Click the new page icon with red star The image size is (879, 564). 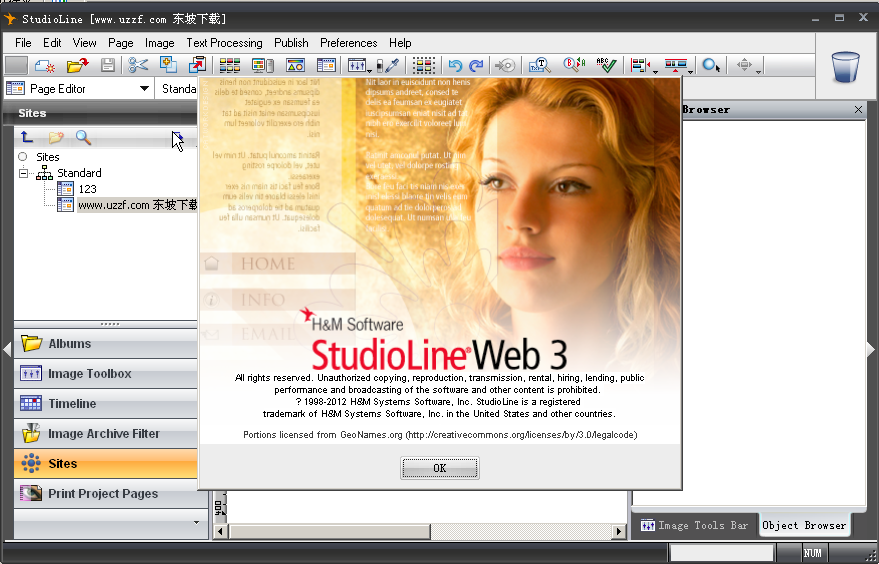point(45,66)
